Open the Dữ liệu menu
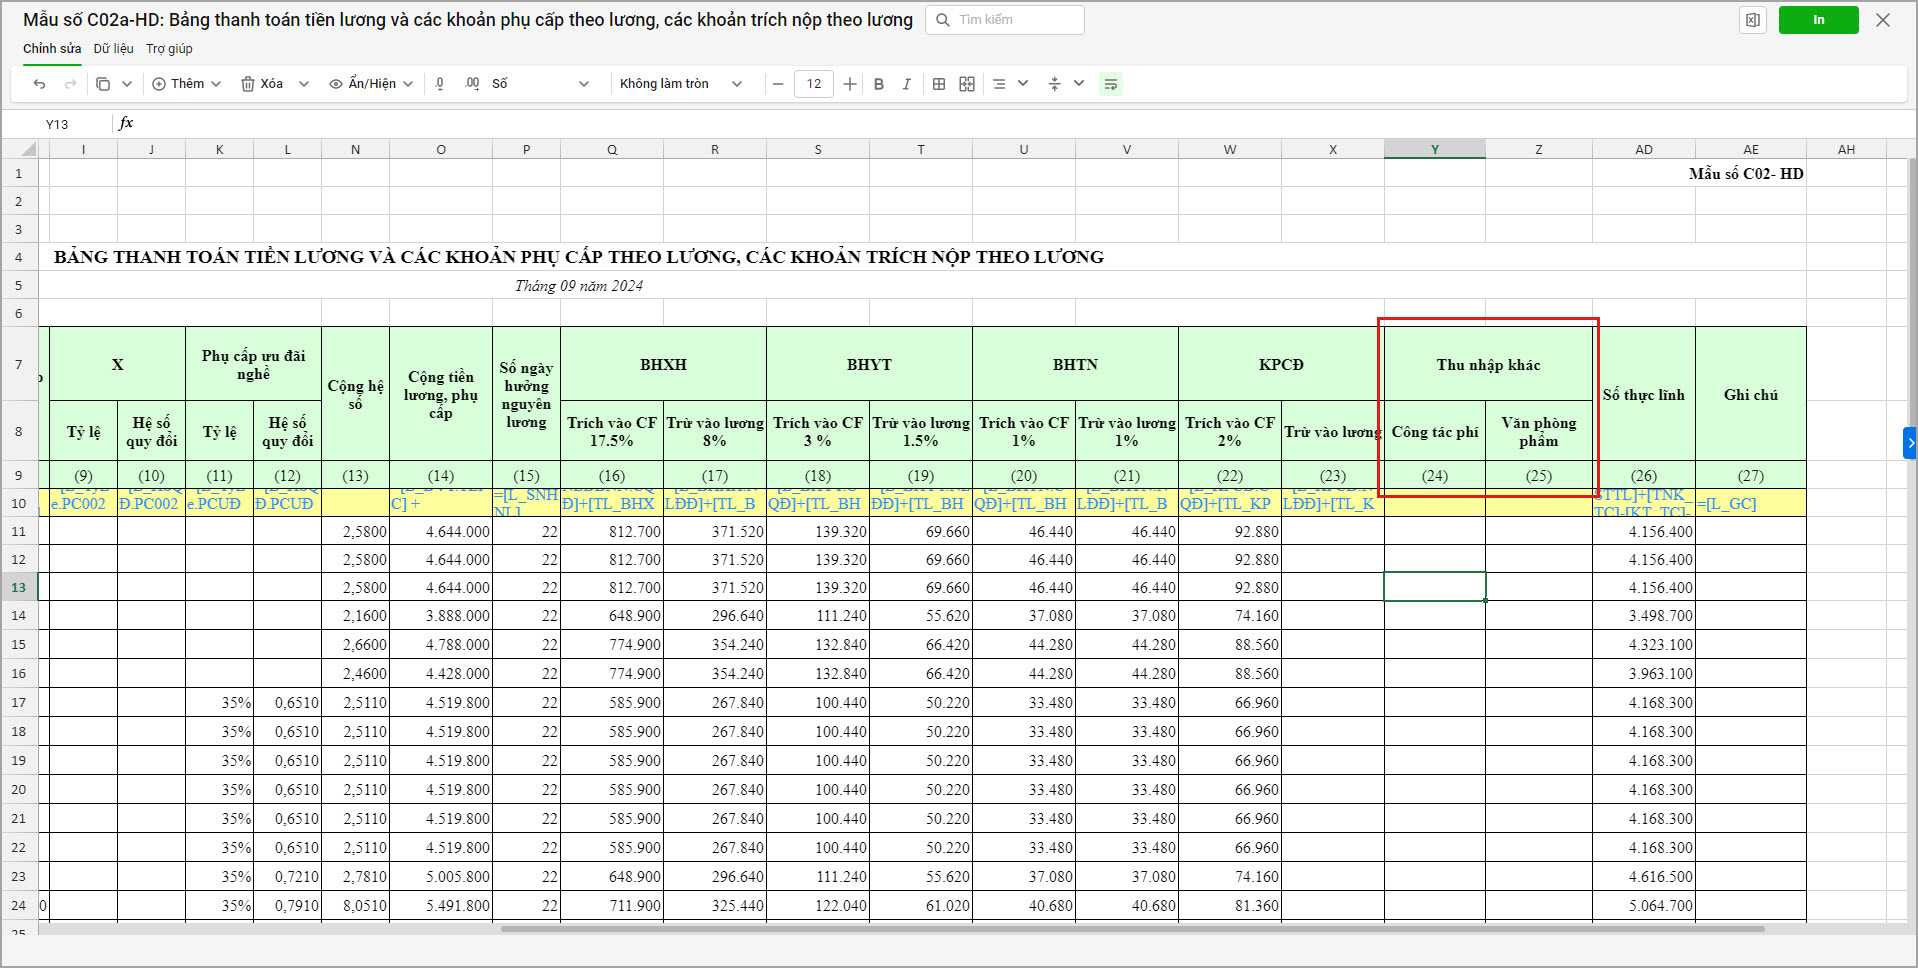This screenshot has height=968, width=1918. [x=113, y=49]
